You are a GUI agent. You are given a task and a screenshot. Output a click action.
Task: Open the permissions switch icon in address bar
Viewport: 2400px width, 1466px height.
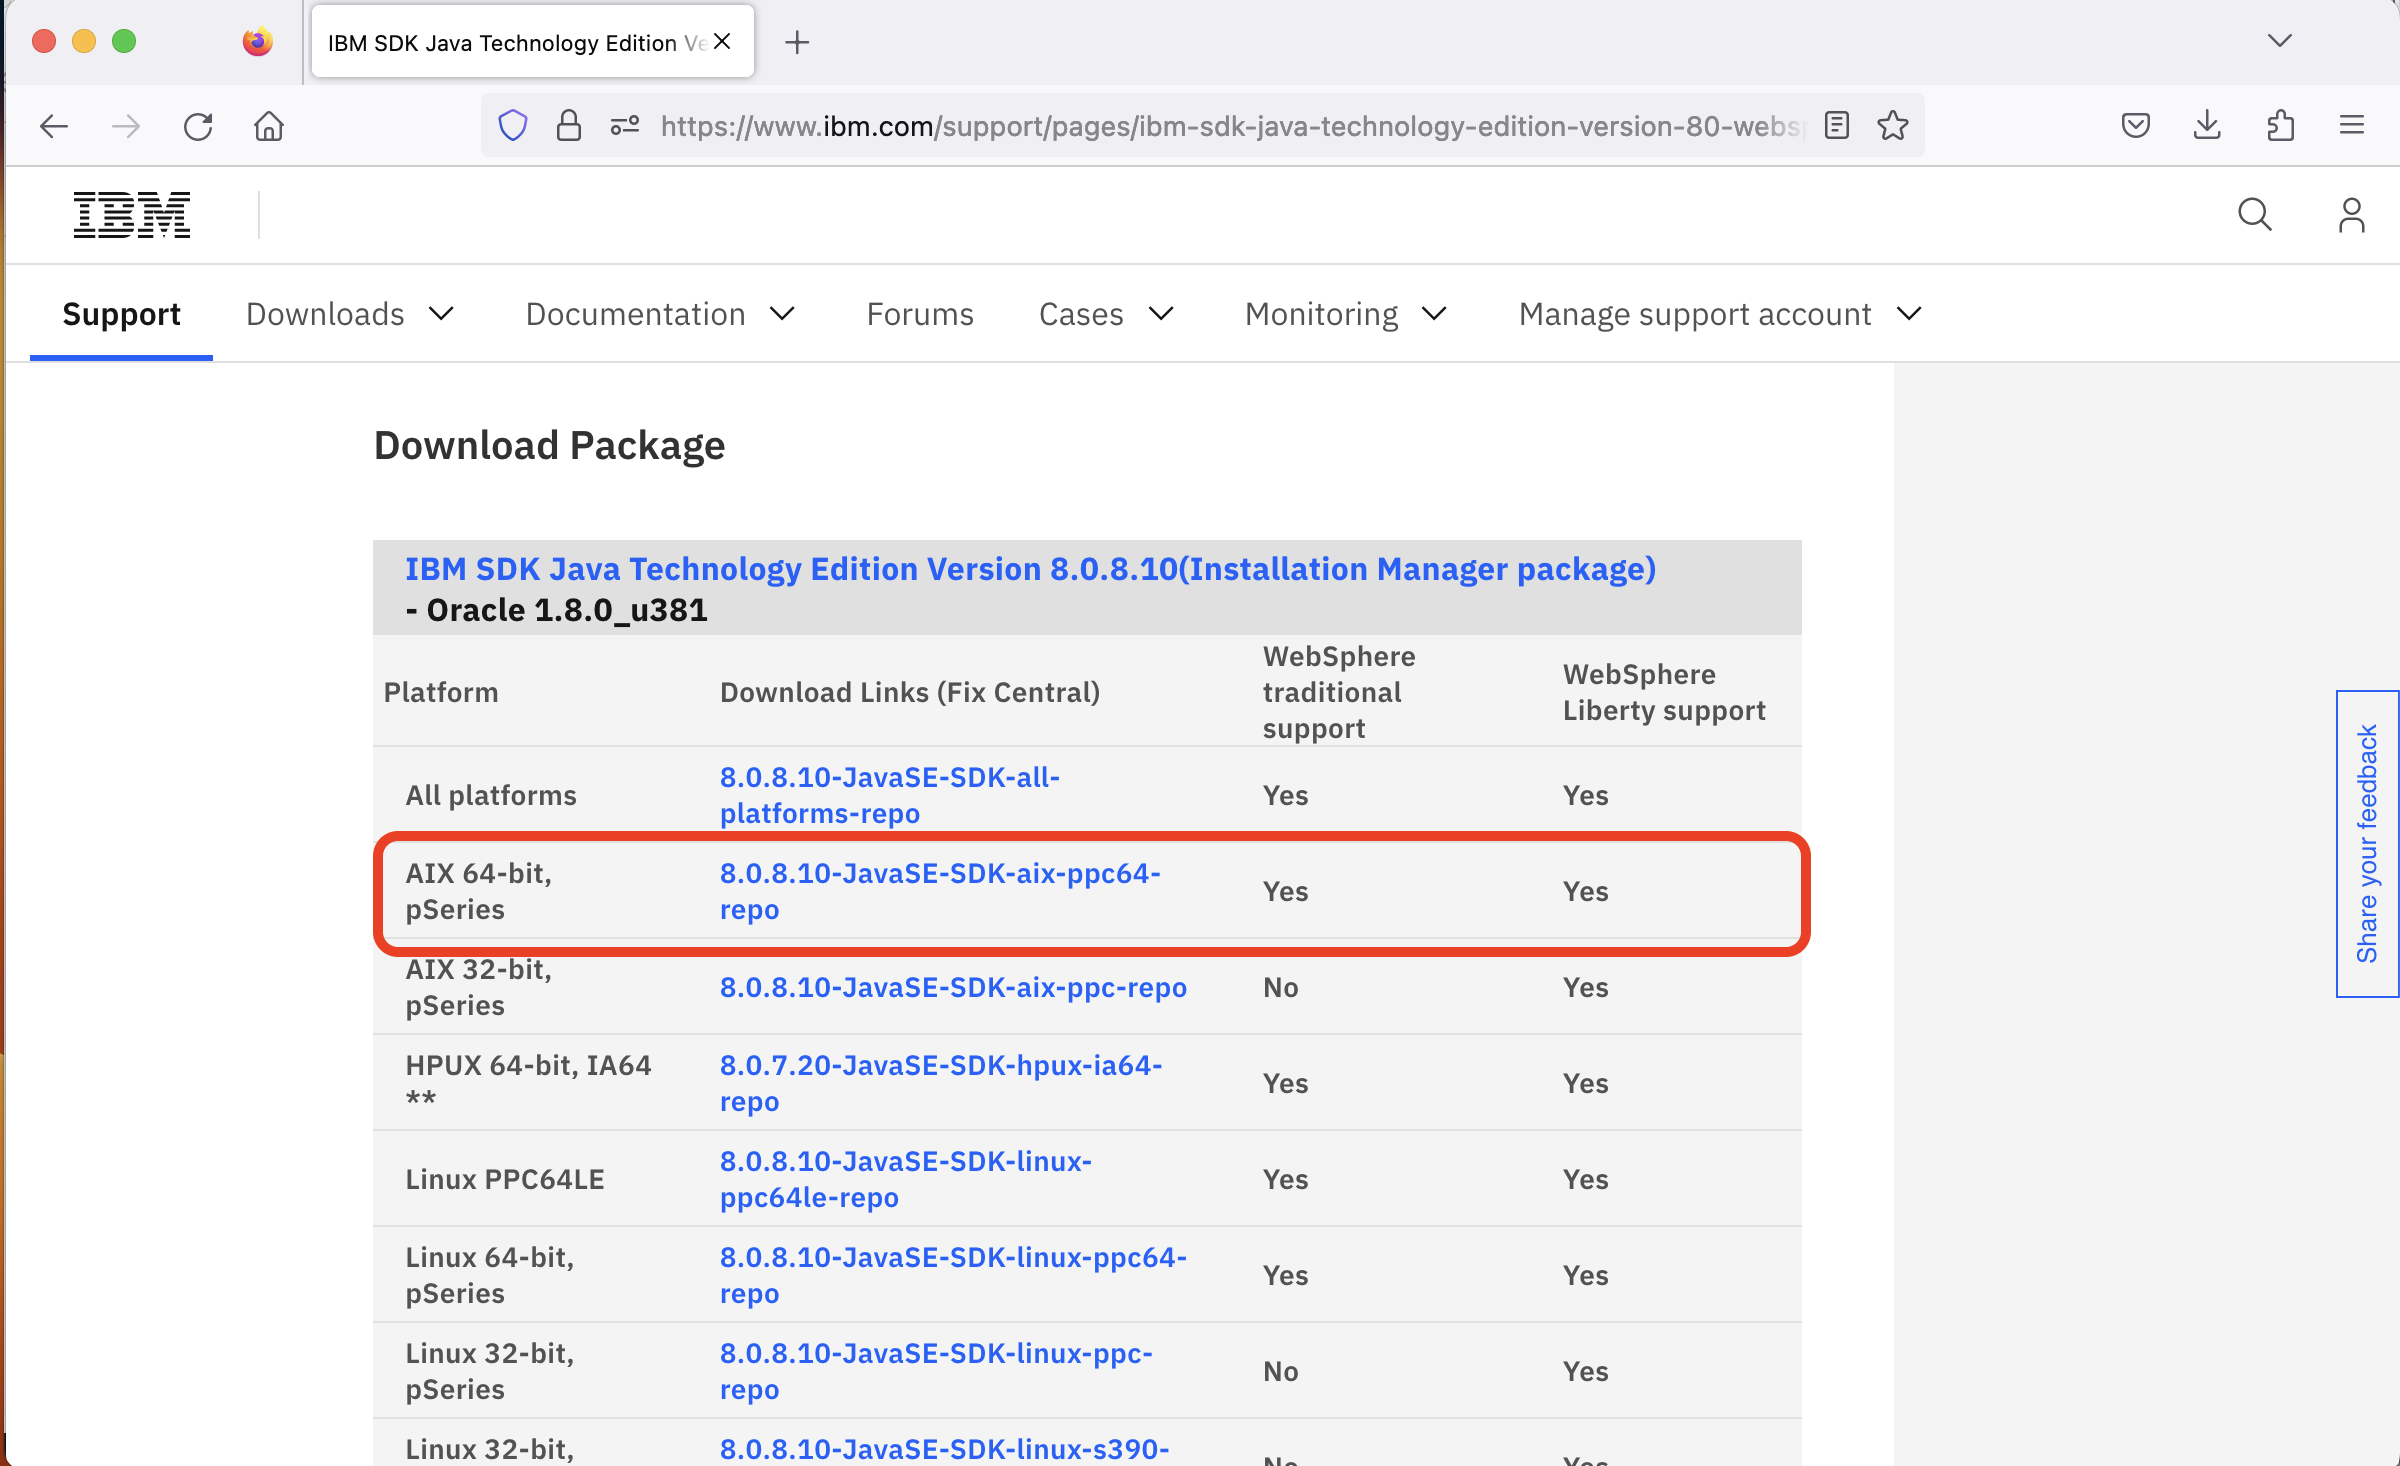coord(624,125)
